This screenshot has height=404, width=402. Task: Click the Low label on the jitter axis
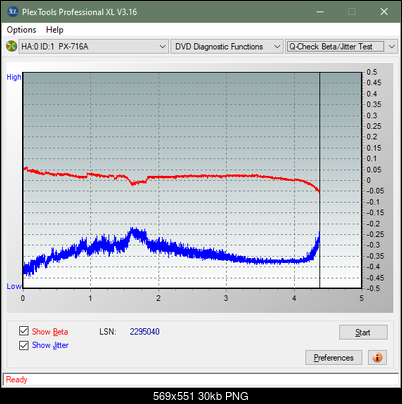coord(14,286)
